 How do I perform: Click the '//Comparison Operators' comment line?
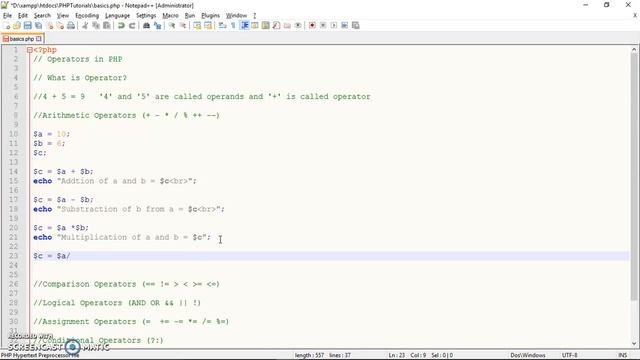[127, 284]
